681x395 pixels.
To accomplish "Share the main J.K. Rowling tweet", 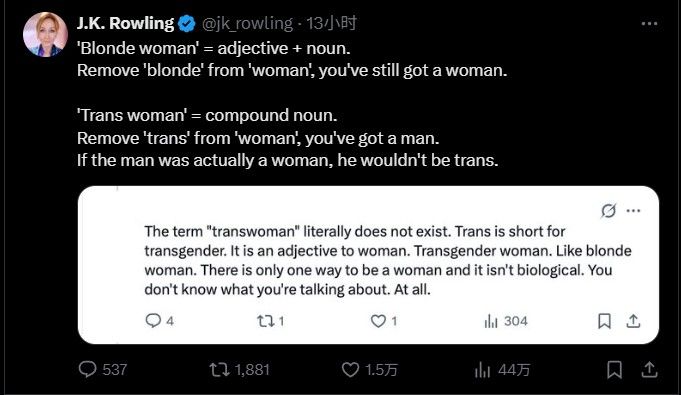I will pyautogui.click(x=649, y=370).
